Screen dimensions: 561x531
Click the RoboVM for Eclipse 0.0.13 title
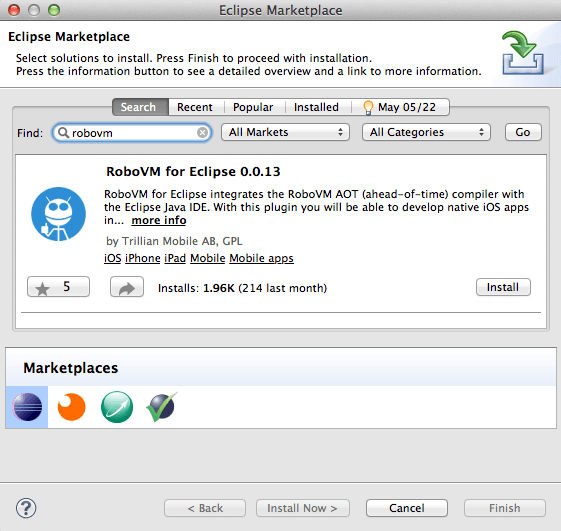point(193,171)
